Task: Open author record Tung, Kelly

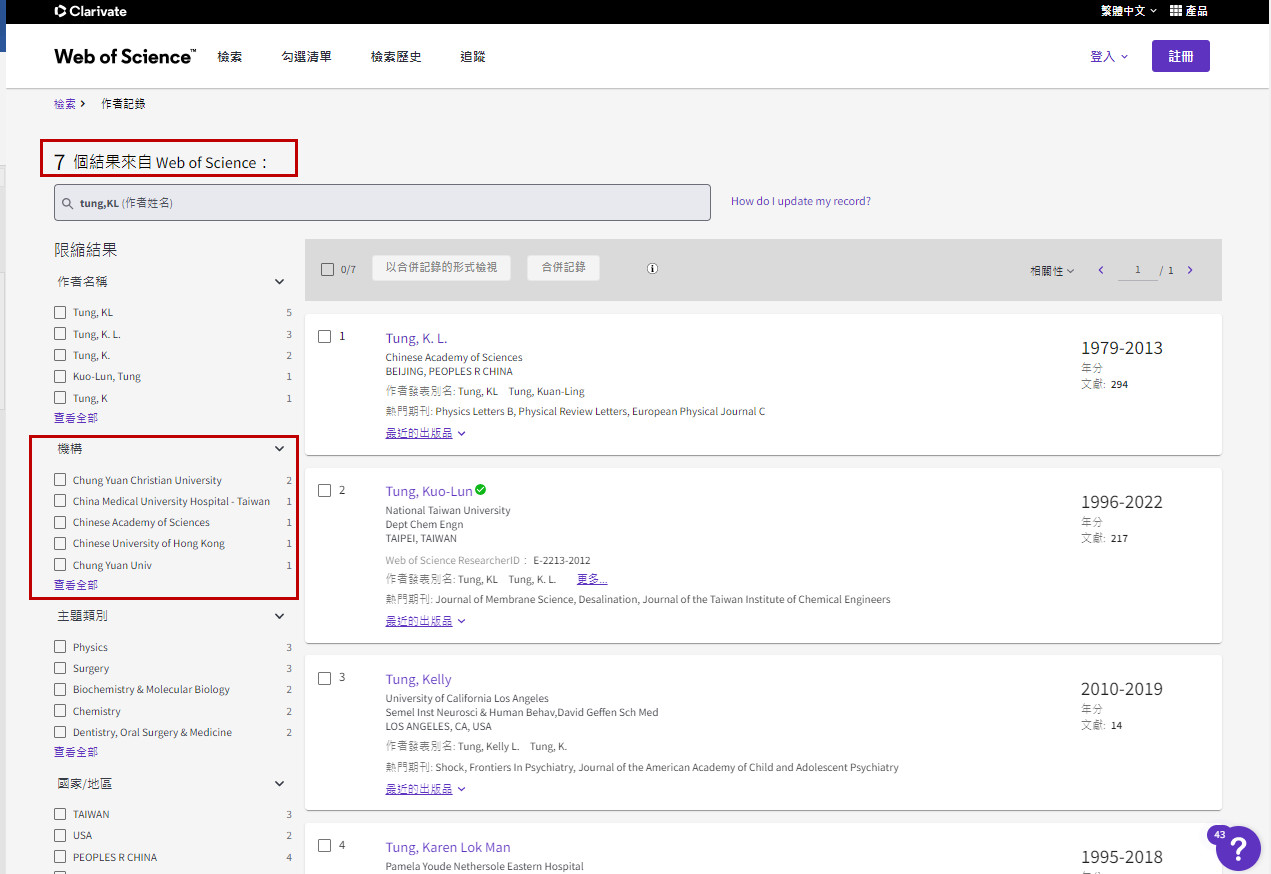Action: [419, 679]
